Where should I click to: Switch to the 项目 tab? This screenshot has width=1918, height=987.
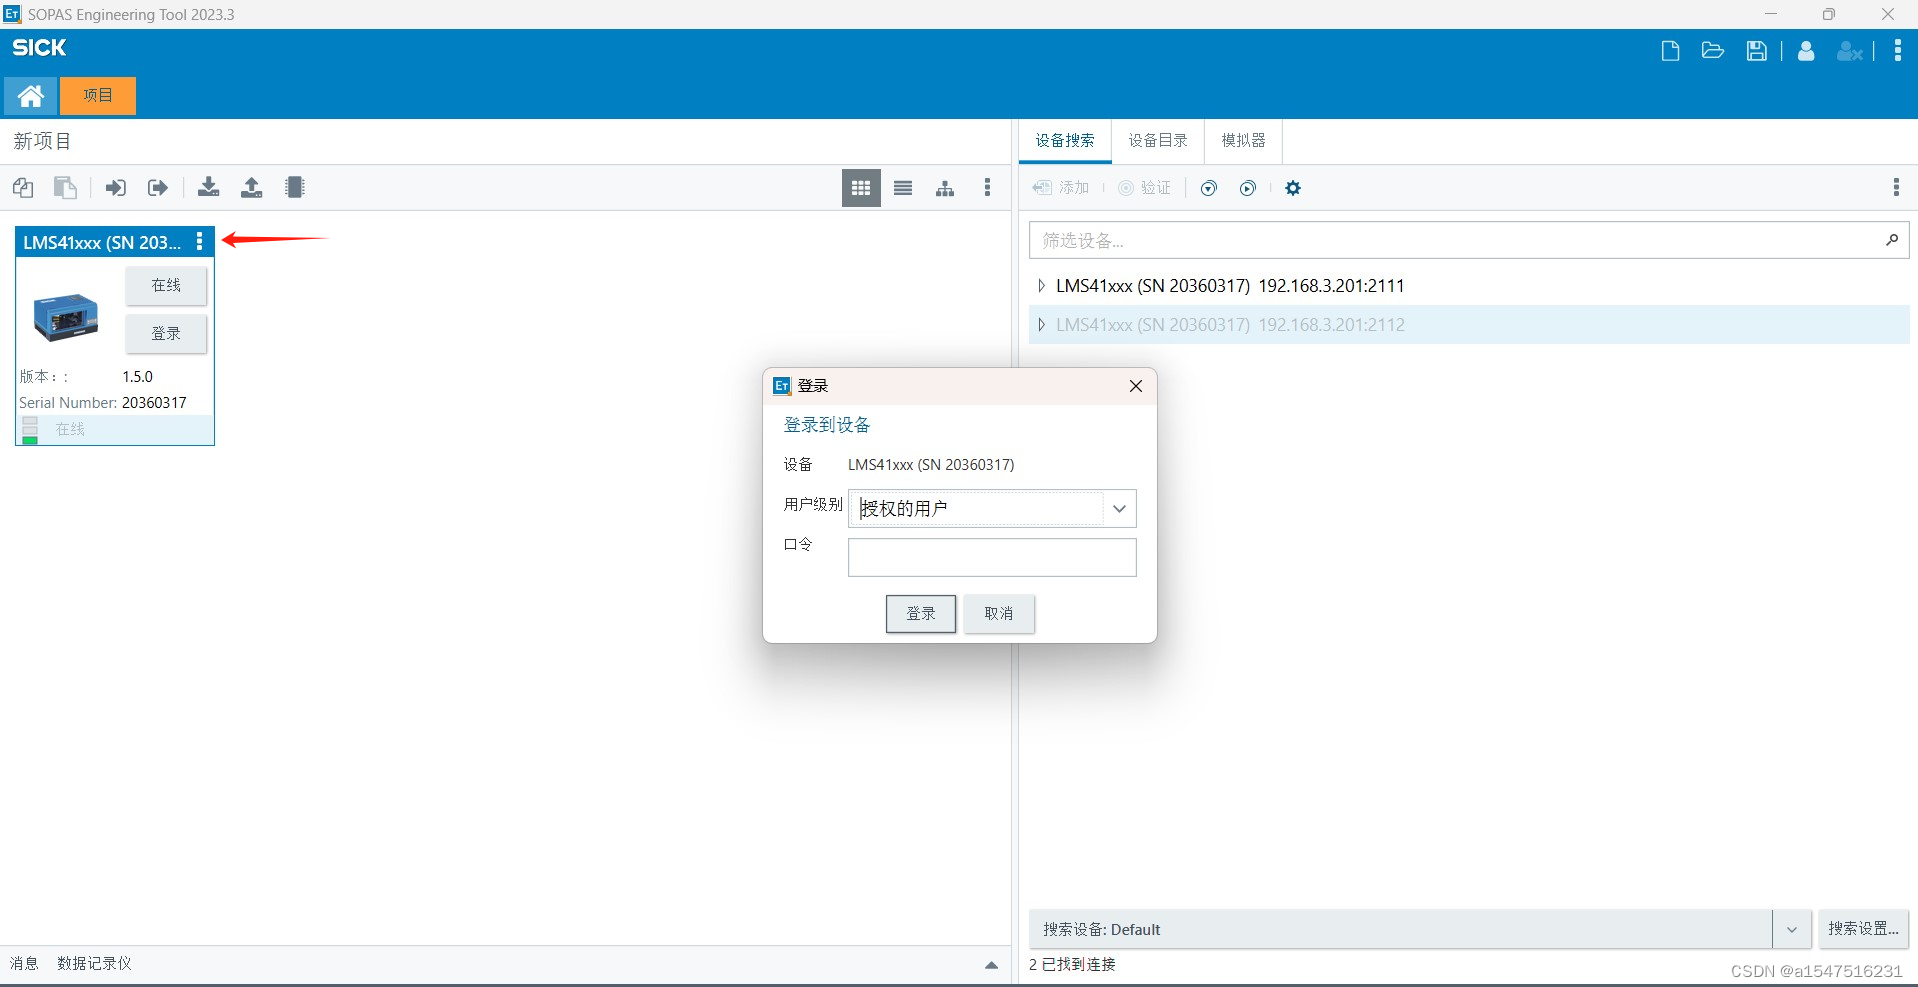[x=98, y=96]
